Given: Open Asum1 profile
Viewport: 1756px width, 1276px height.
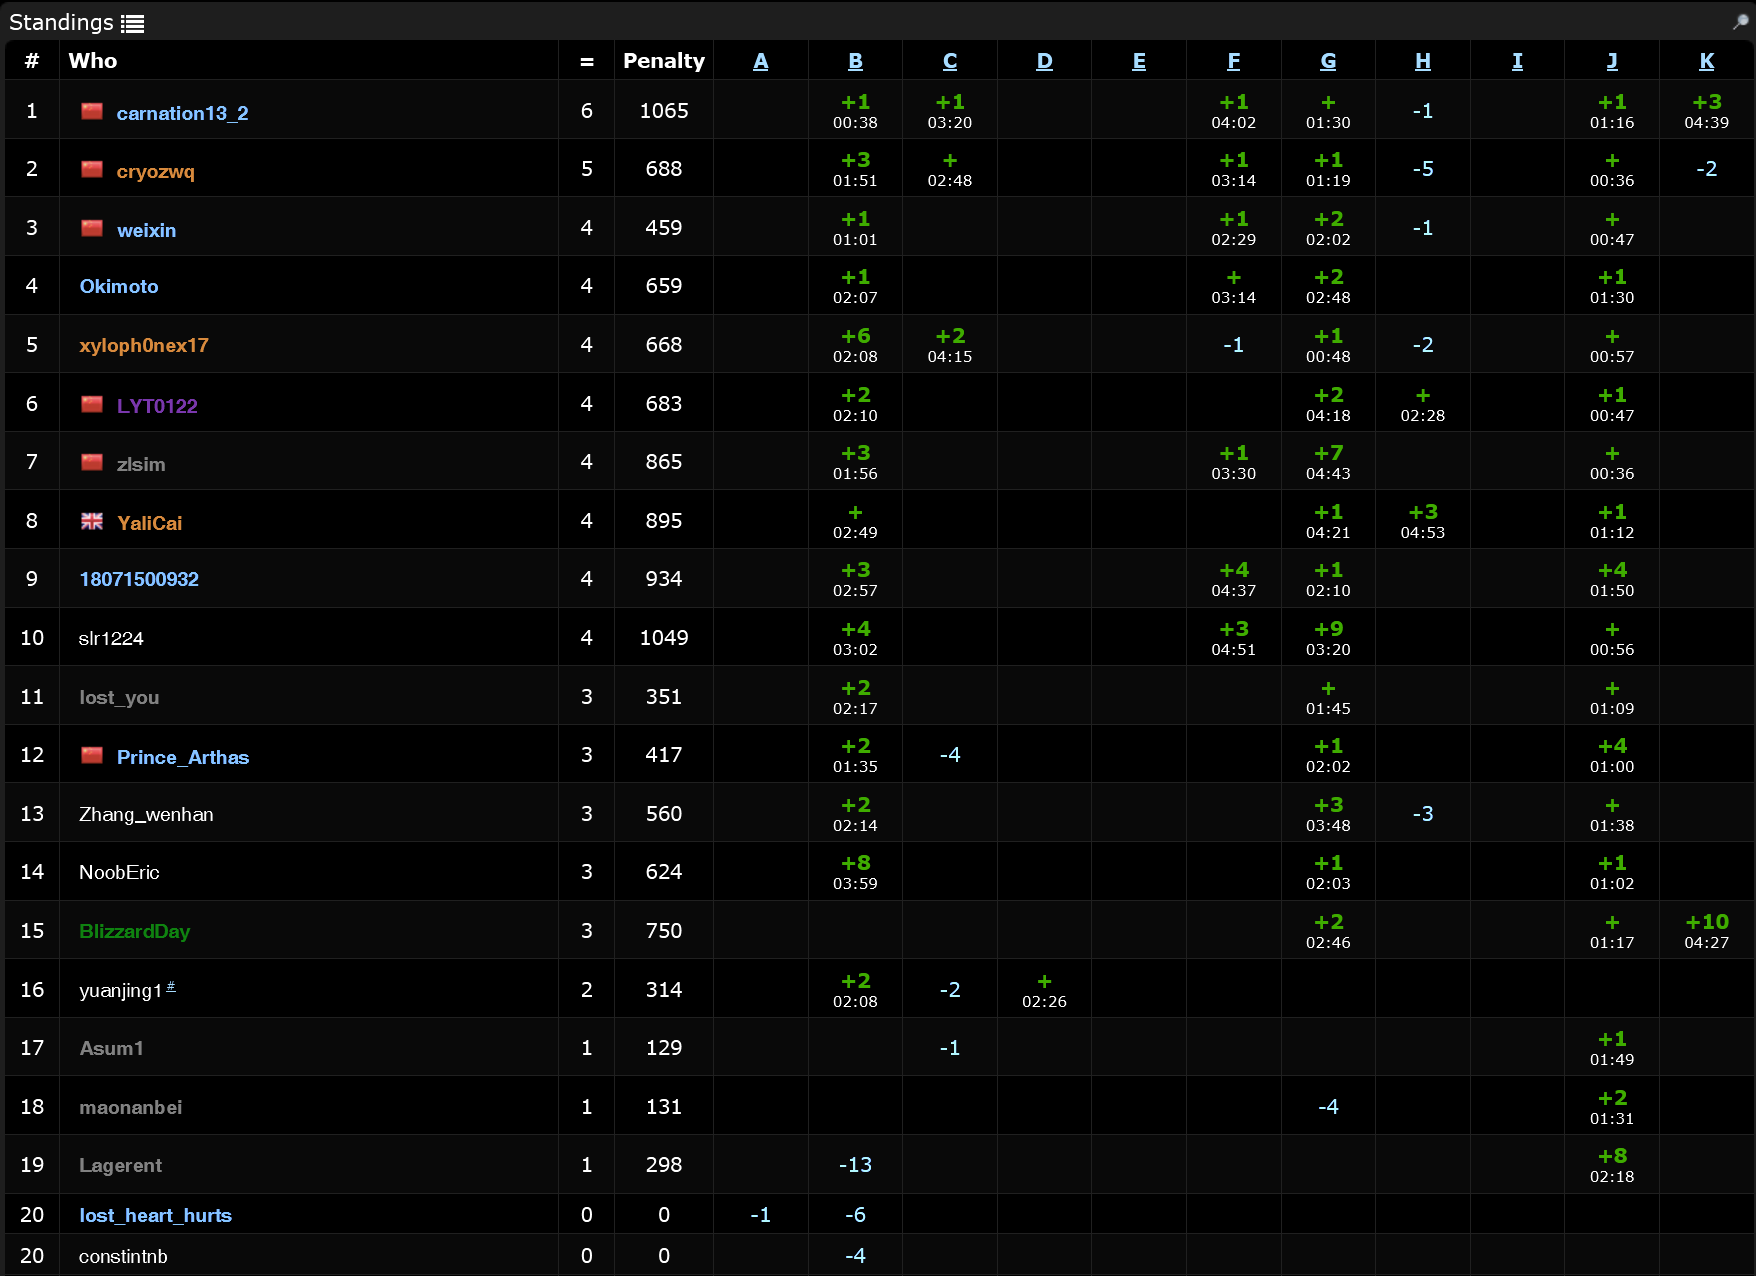Looking at the screenshot, I should [x=111, y=1048].
